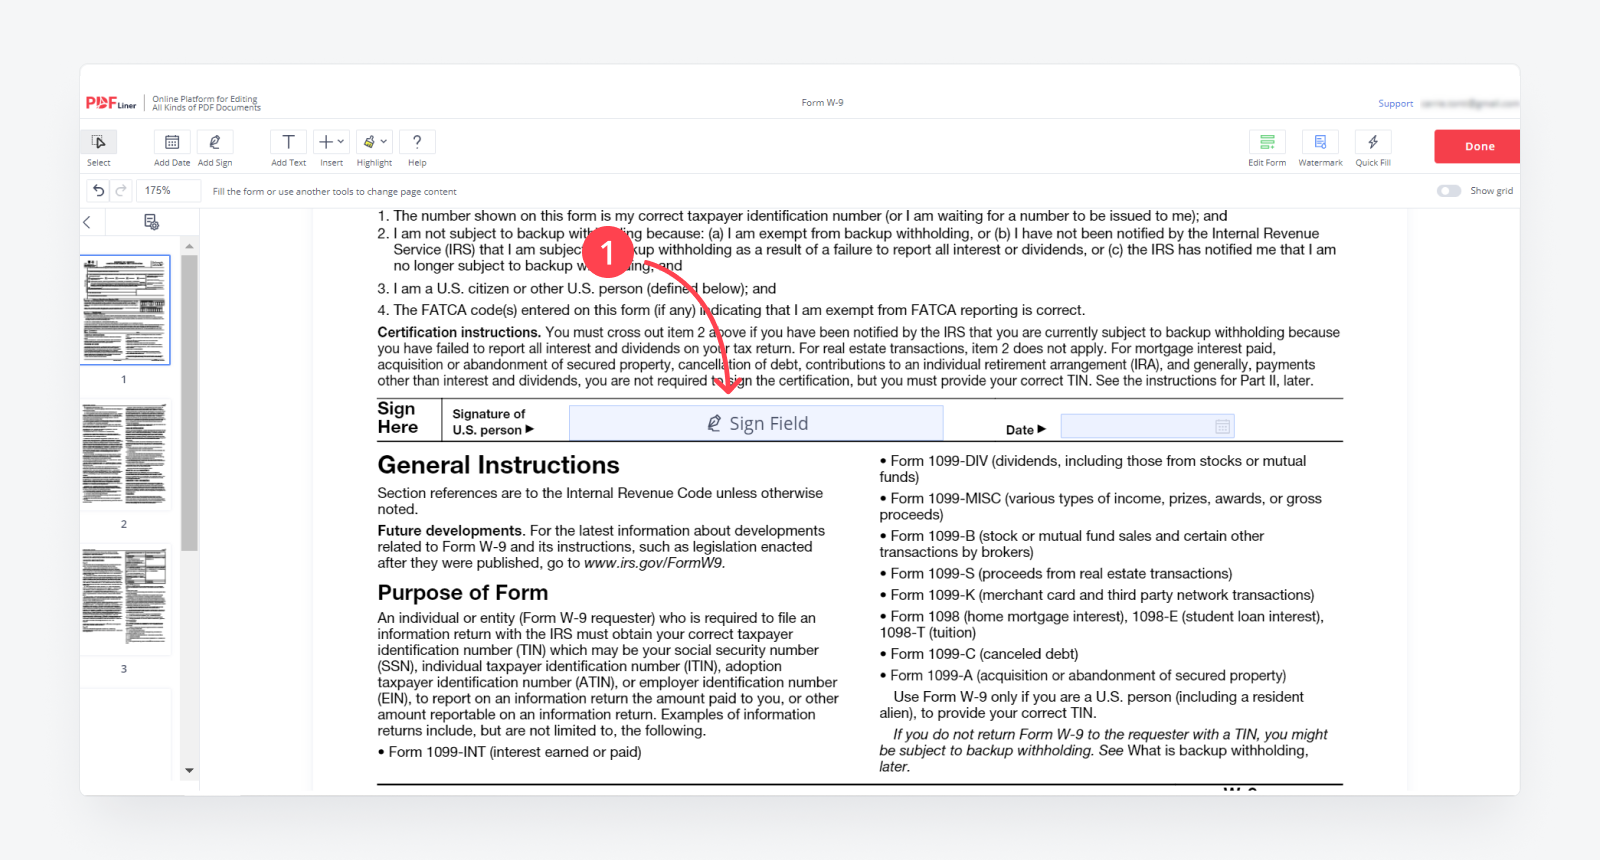The image size is (1600, 860).
Task: Click the 'Certification instructions.' bold text
Action: (459, 332)
